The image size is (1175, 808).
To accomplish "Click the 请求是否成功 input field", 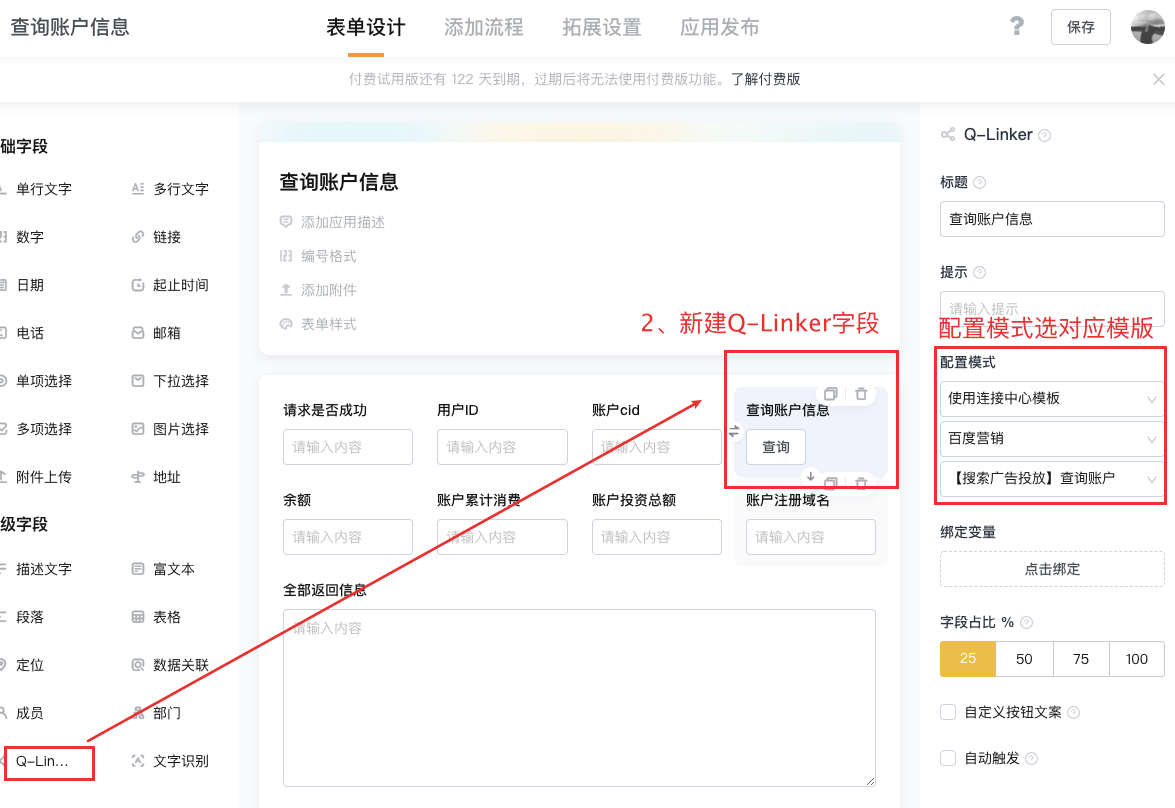I will click(348, 447).
